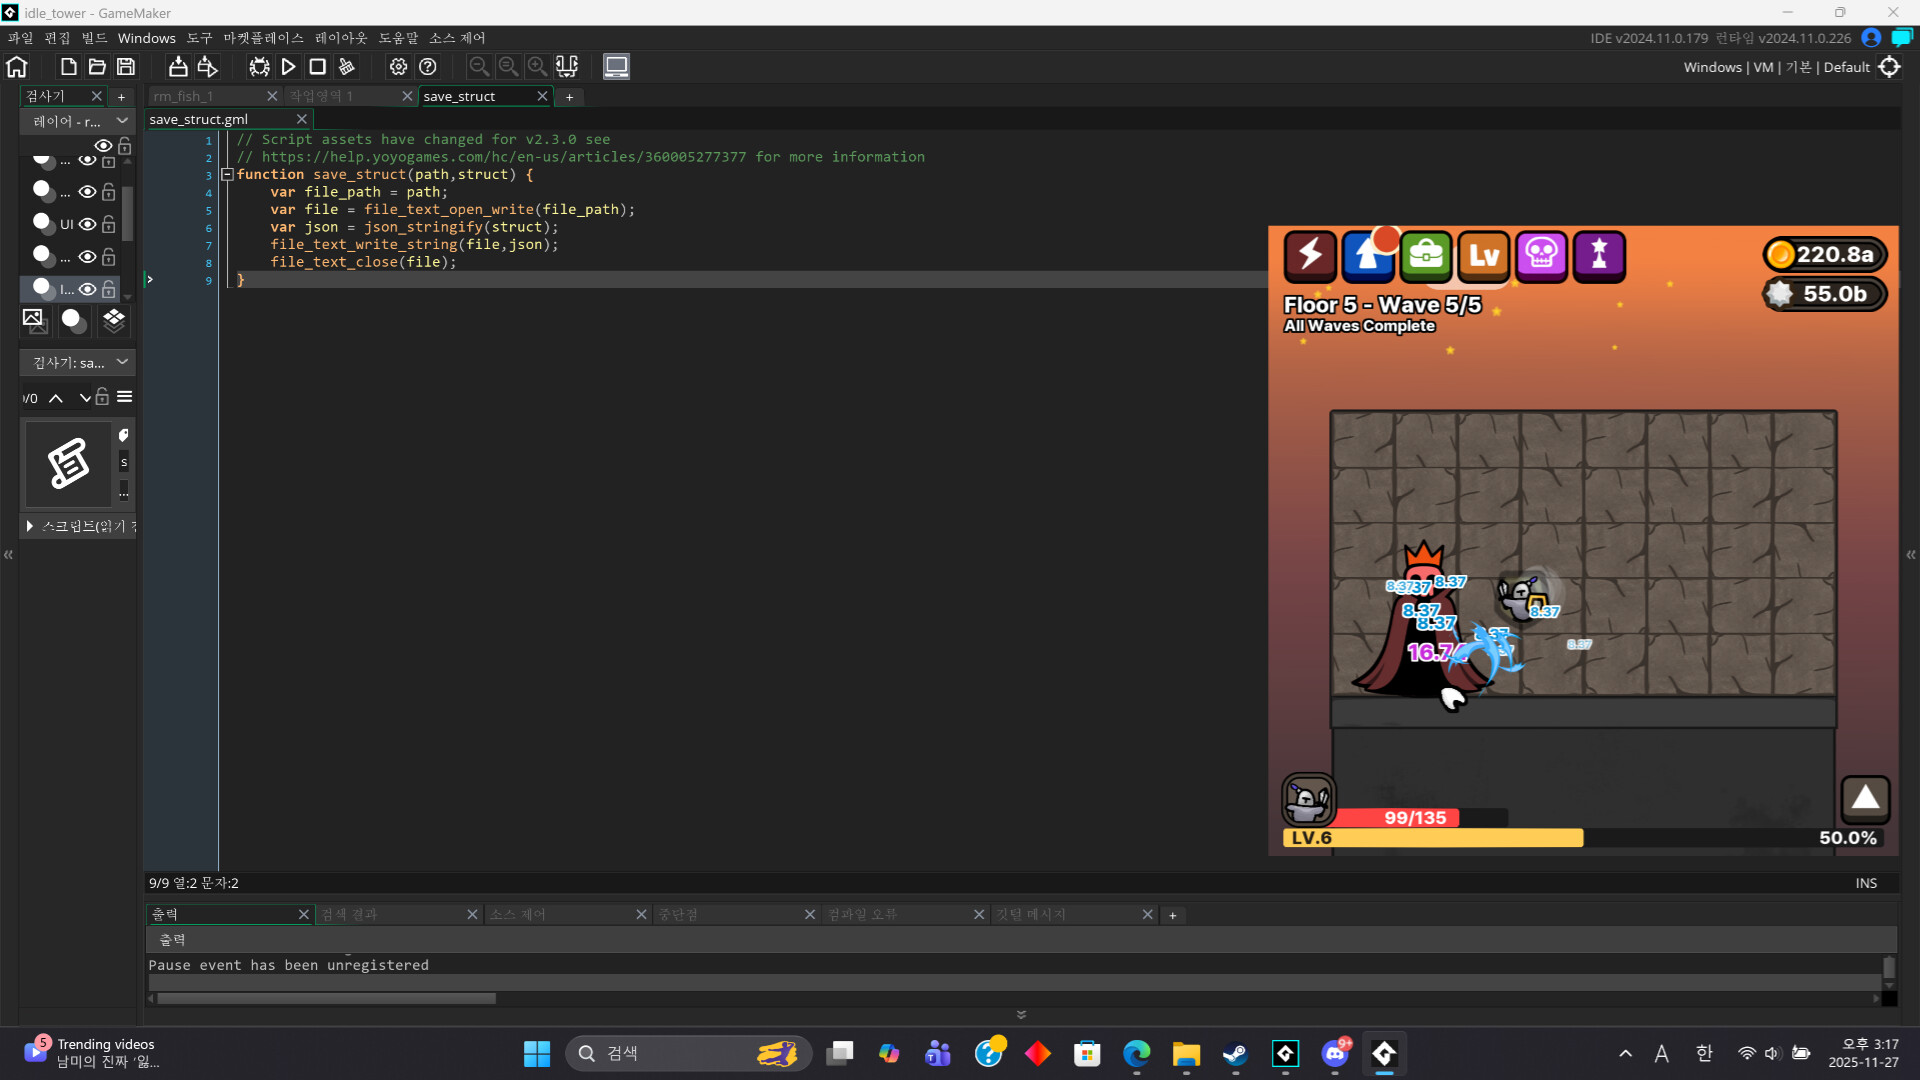Viewport: 1920px width, 1080px height.
Task: Unlock the selected layer's padlock toggle
Action: coord(108,288)
